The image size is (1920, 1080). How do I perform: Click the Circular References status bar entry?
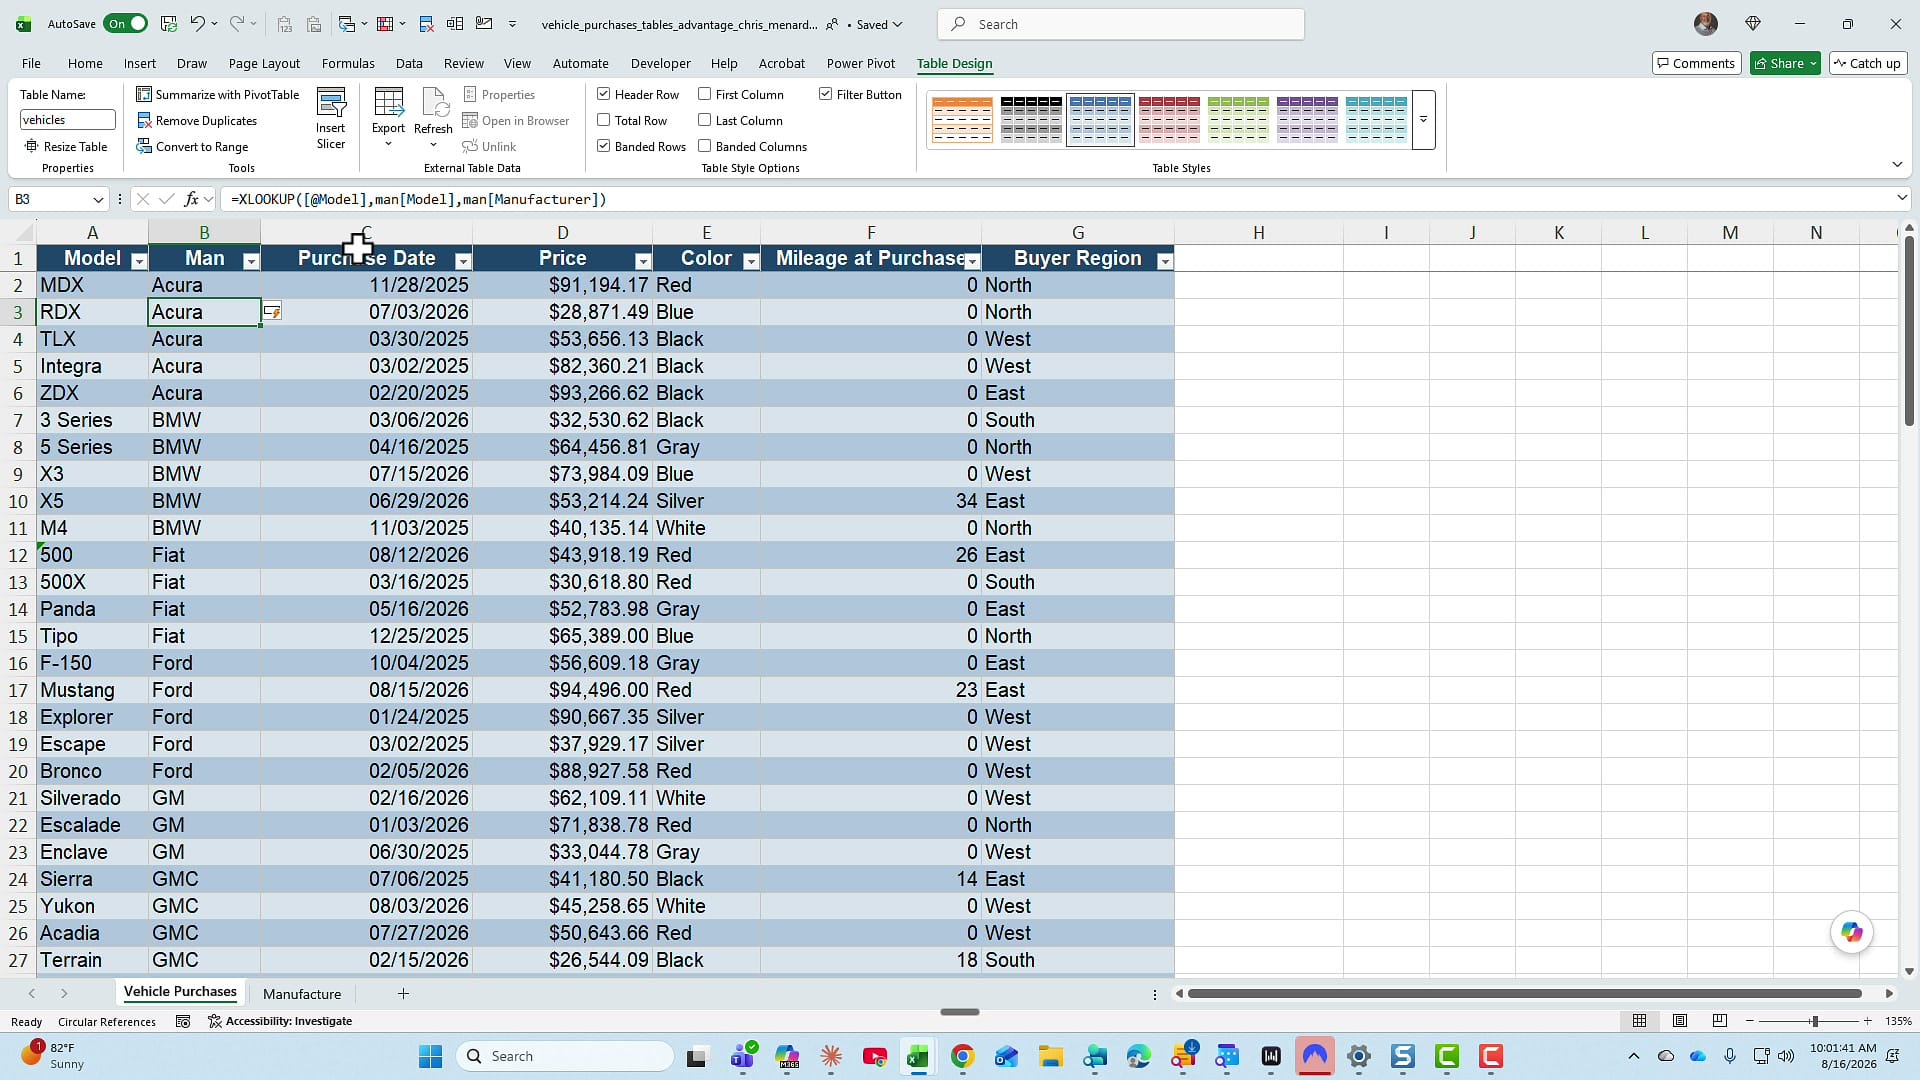click(x=107, y=1022)
